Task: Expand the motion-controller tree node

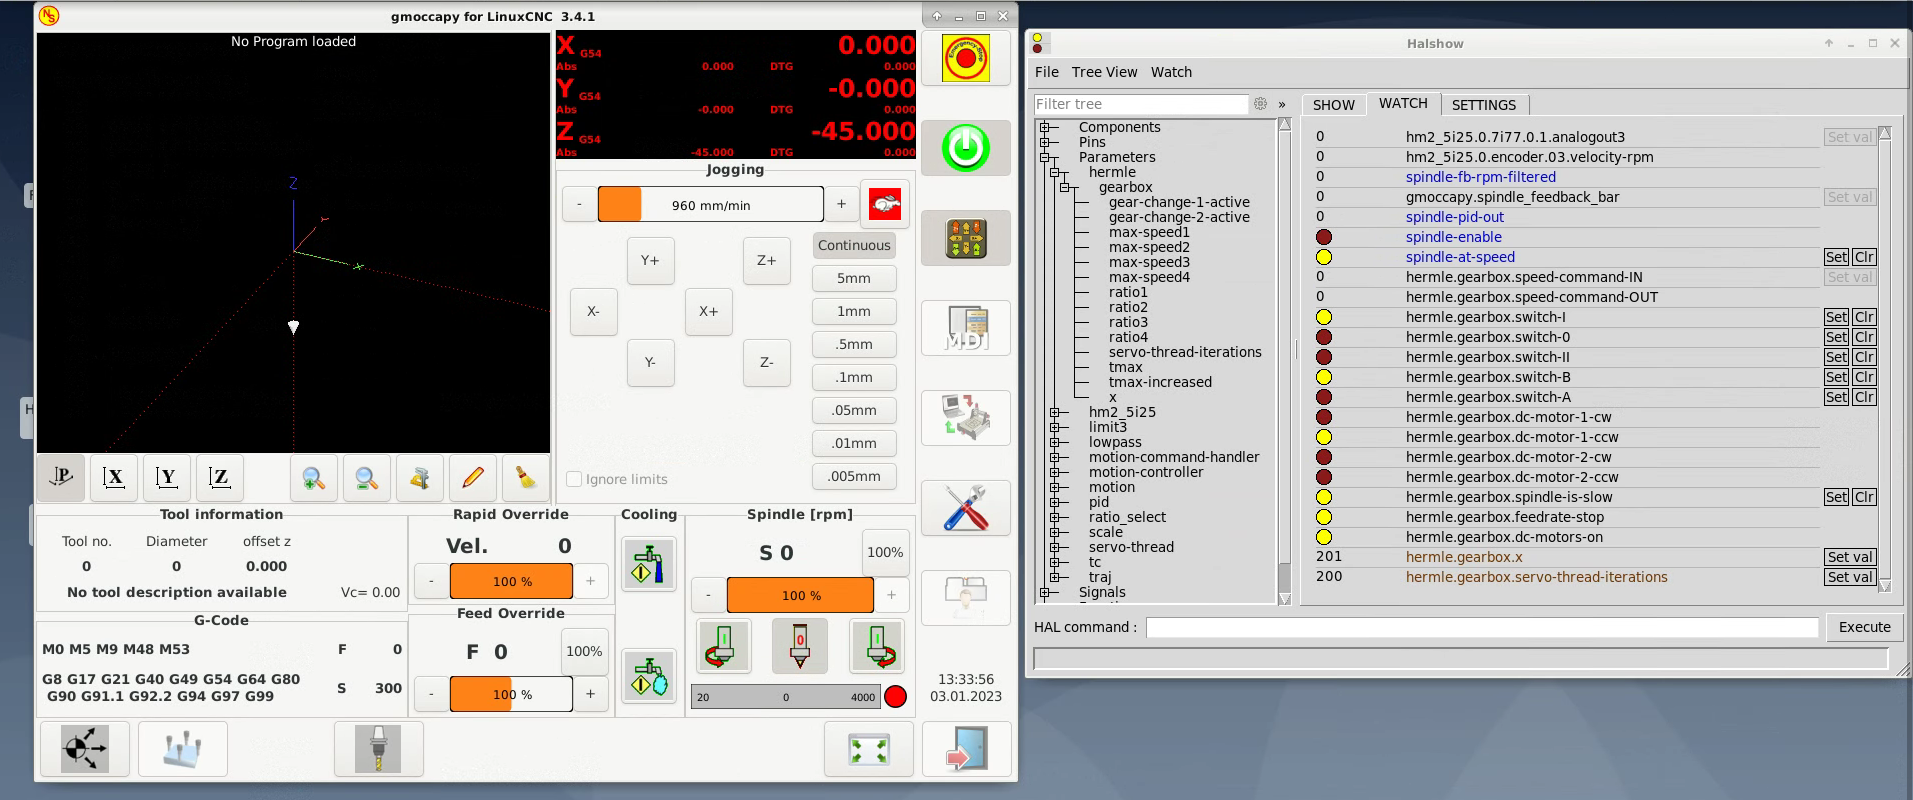Action: pyautogui.click(x=1054, y=472)
